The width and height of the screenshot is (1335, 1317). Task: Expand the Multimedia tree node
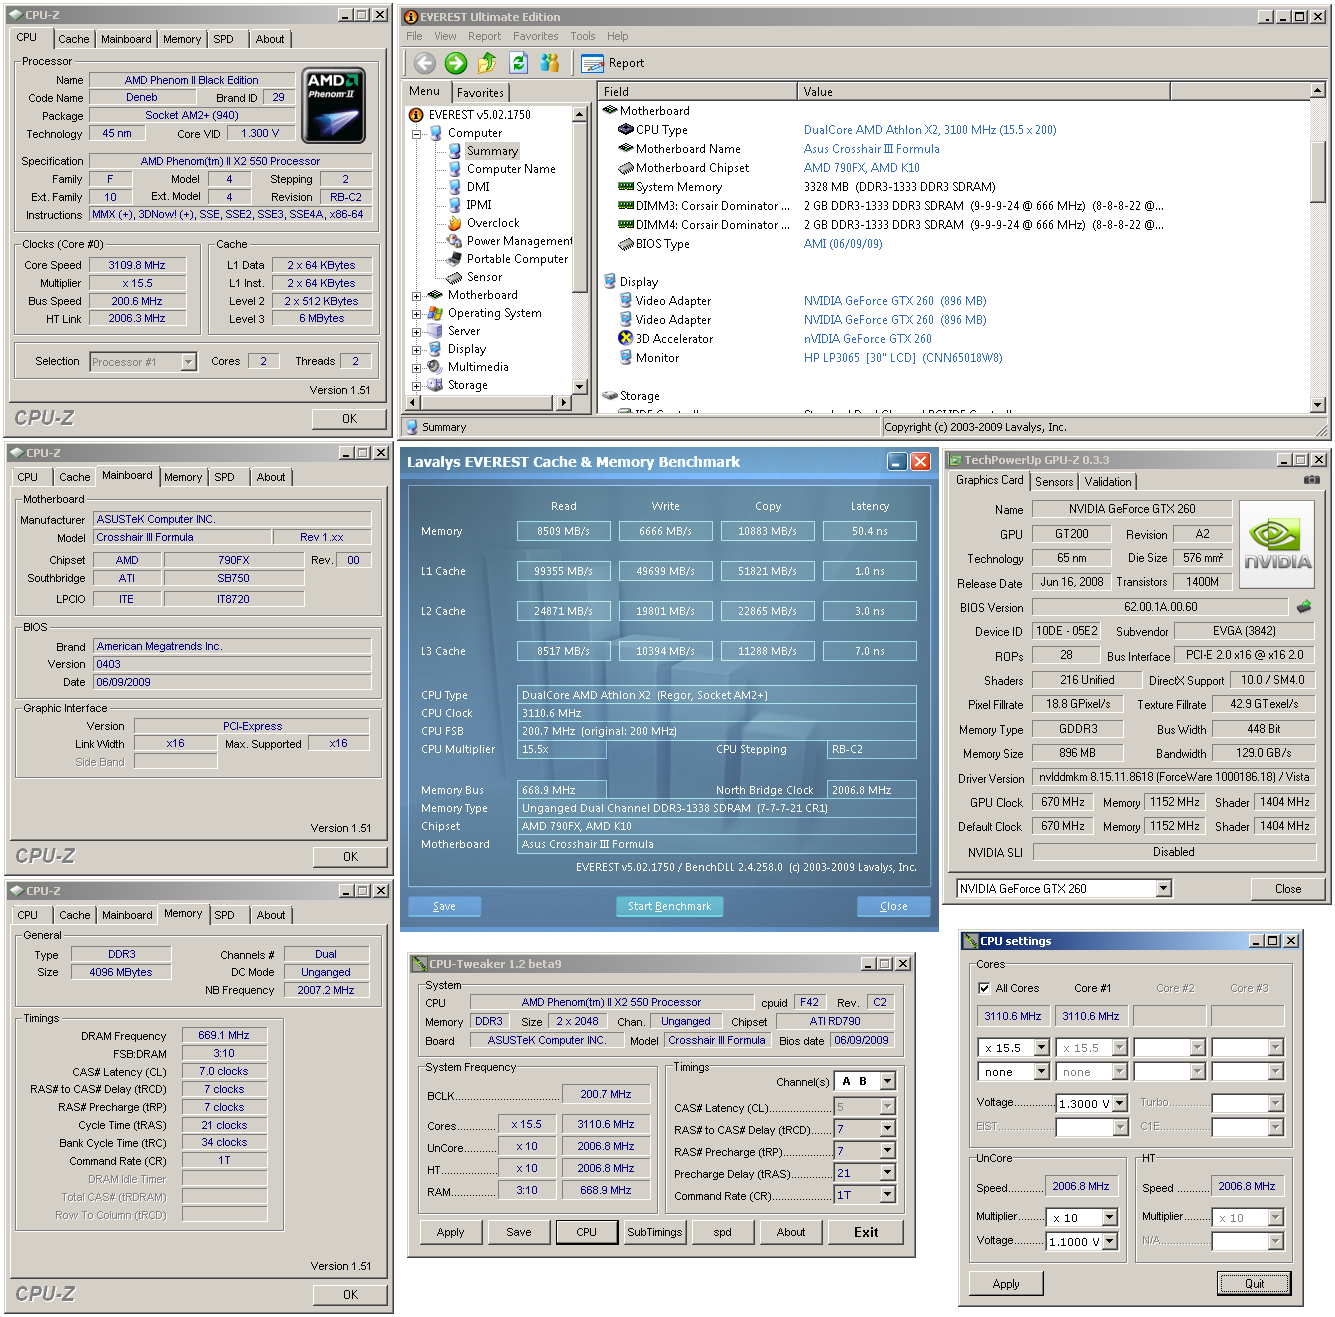(417, 367)
